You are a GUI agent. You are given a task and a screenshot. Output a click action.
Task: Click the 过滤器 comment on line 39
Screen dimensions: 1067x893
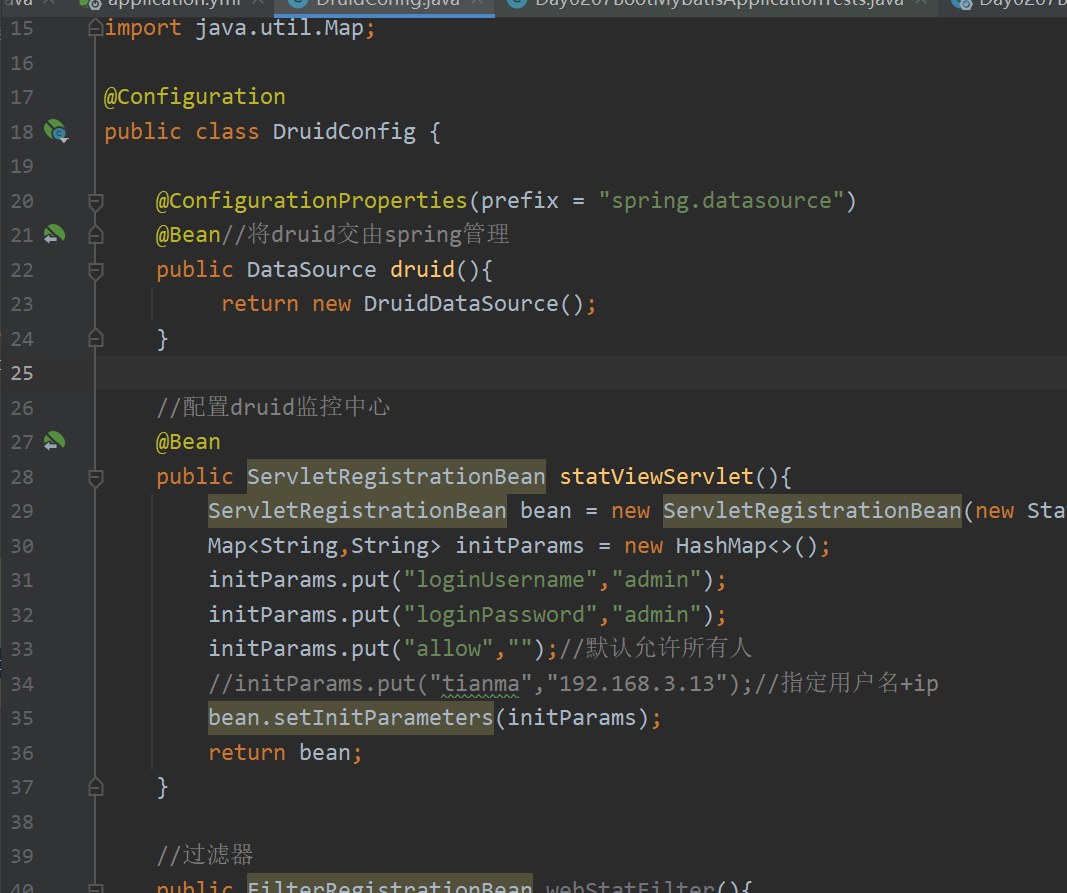point(205,855)
